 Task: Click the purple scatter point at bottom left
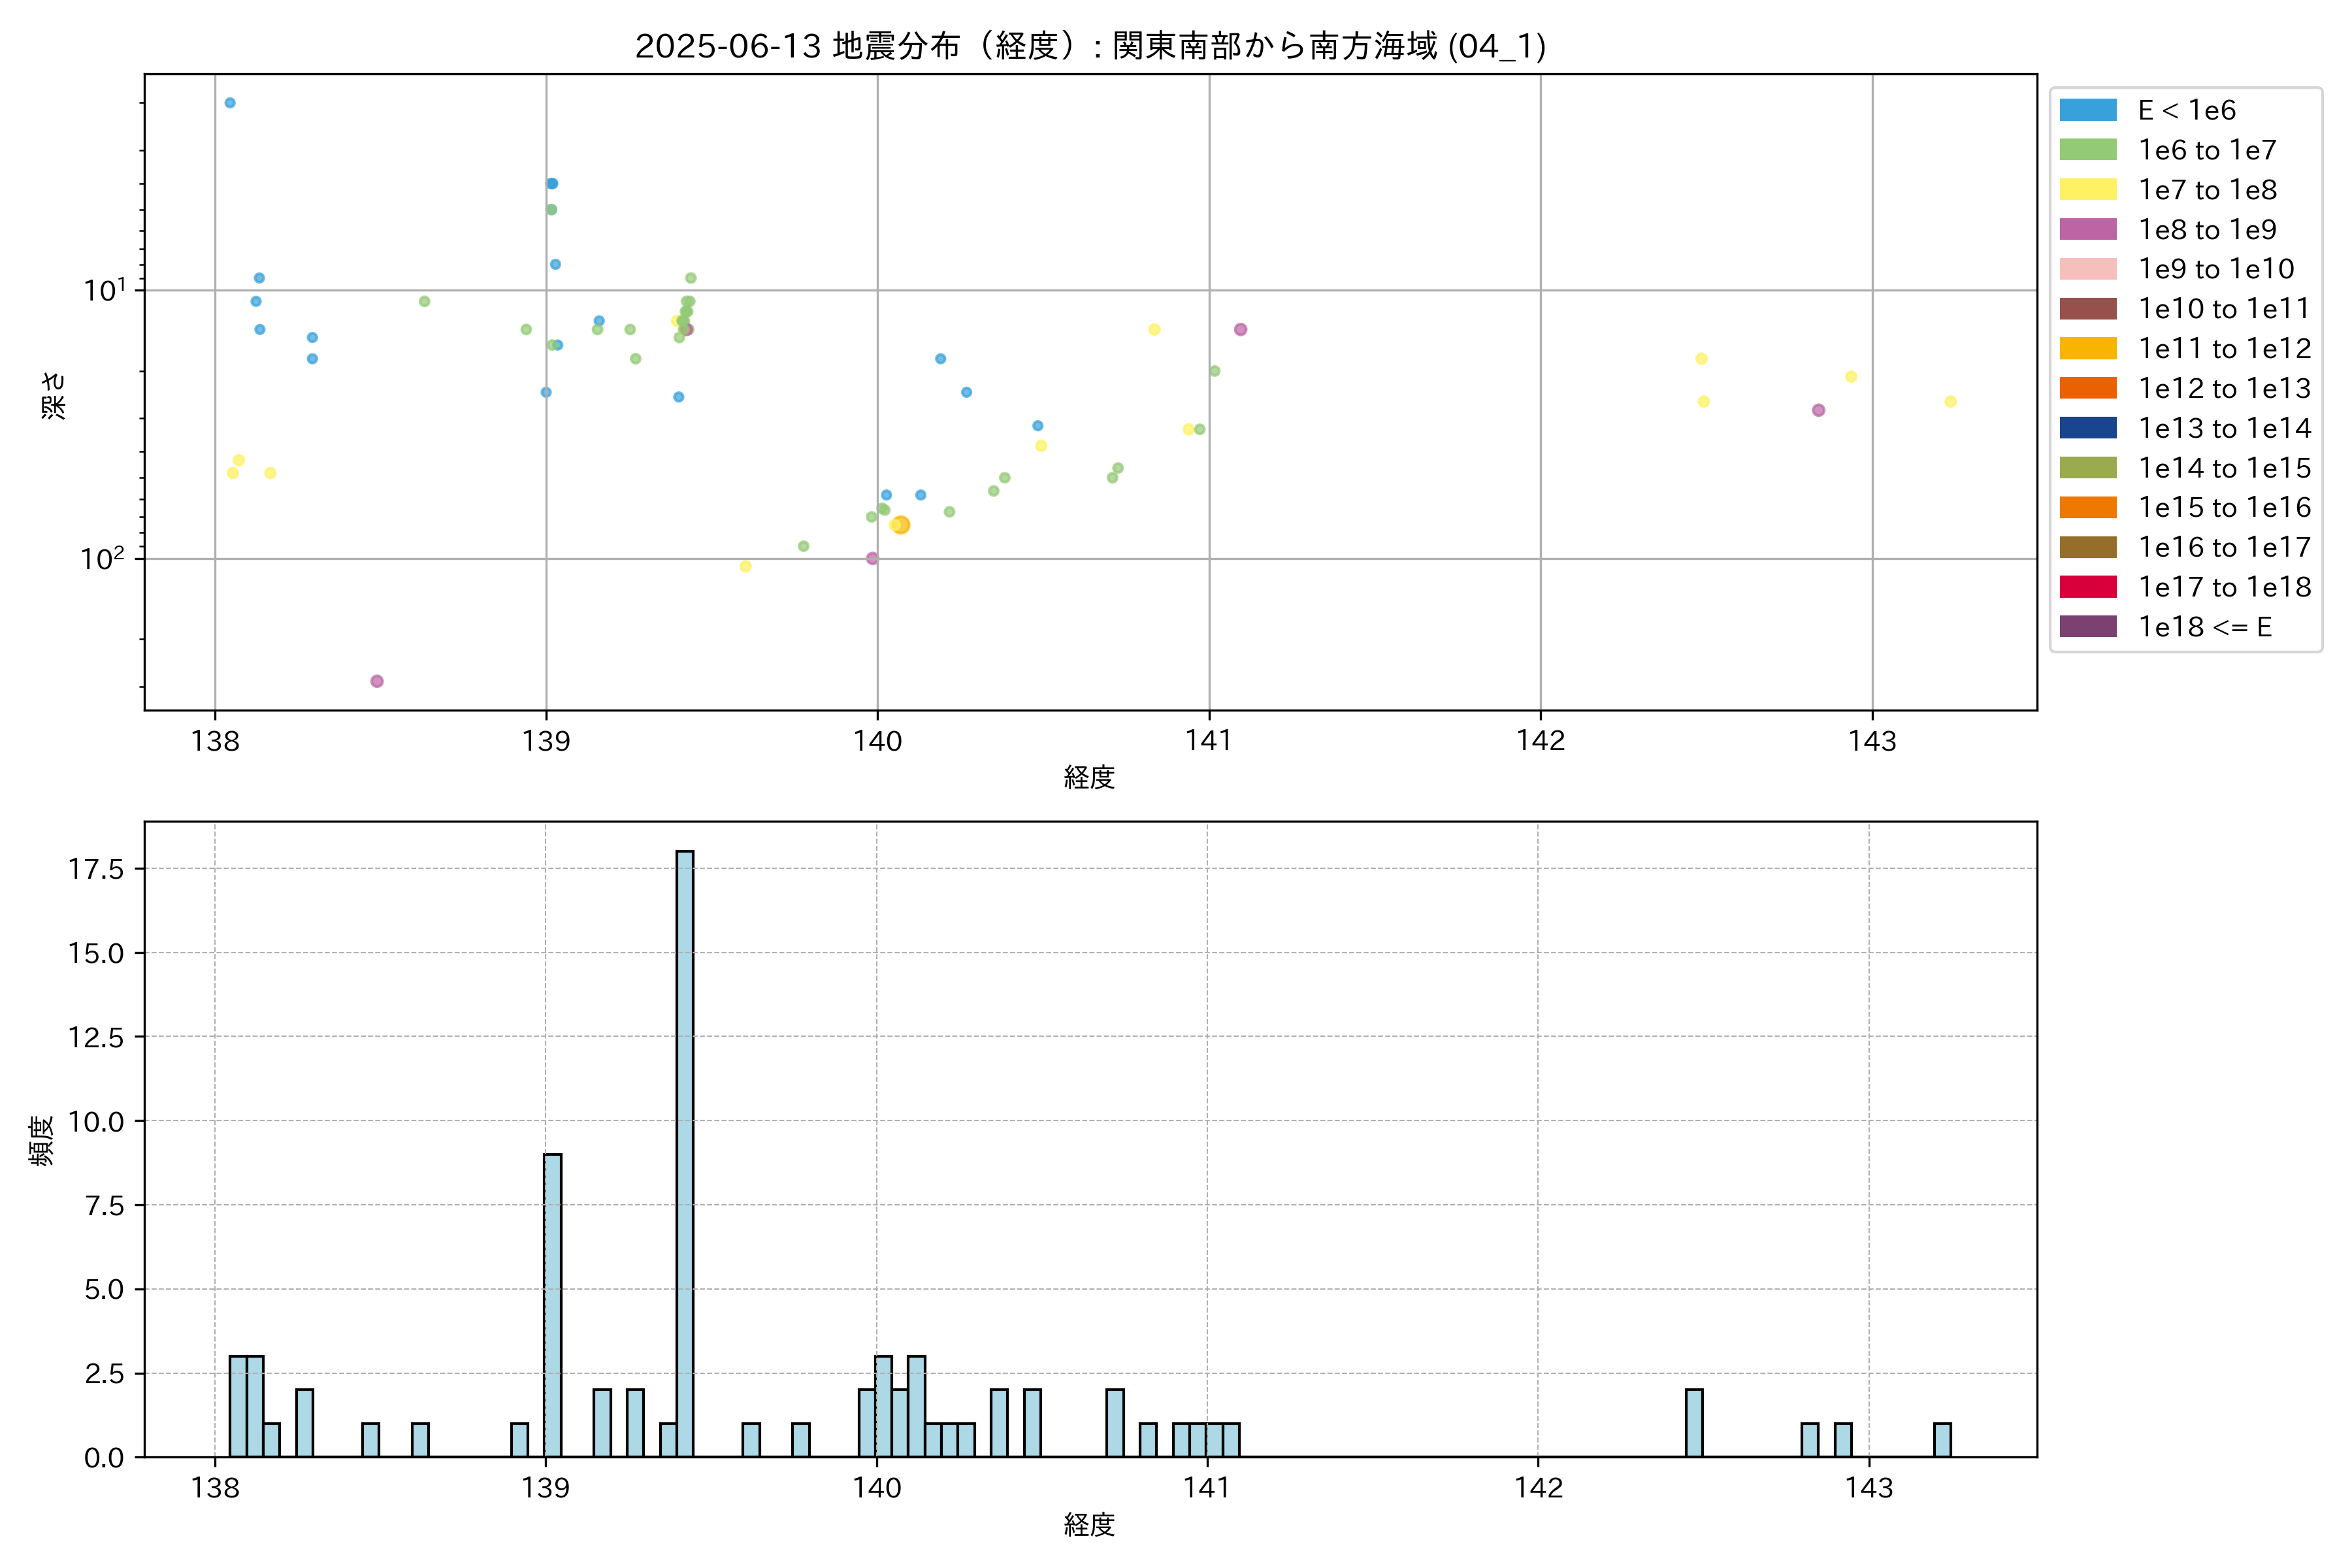coord(377,681)
